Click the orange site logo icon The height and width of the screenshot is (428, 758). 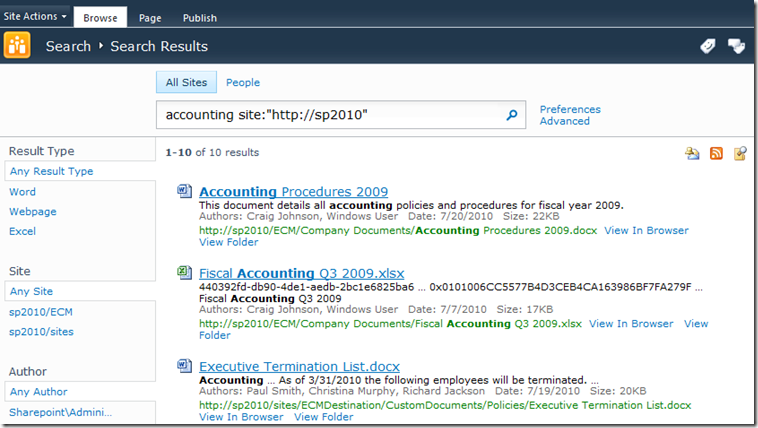[x=17, y=45]
